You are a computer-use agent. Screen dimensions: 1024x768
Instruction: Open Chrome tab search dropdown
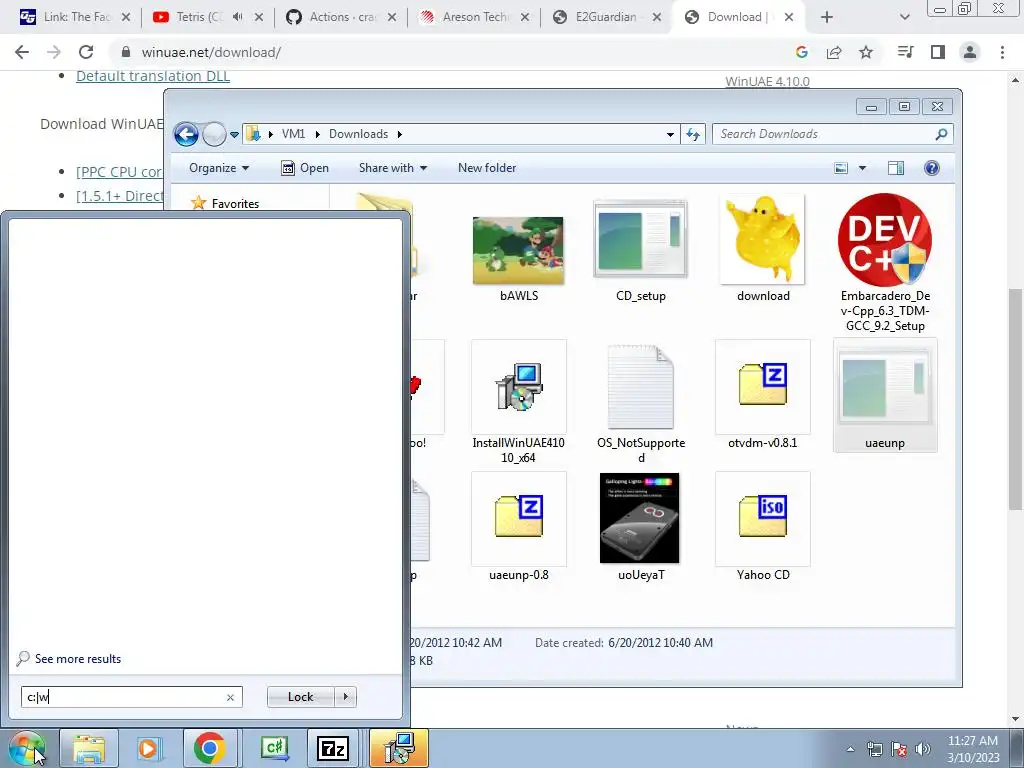pyautogui.click(x=904, y=17)
